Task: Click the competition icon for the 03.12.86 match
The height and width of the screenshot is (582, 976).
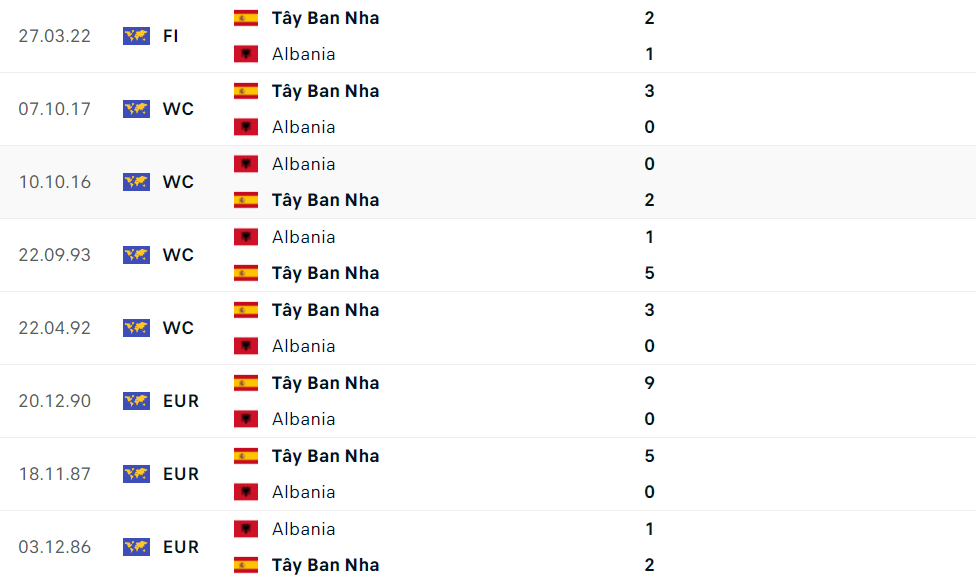Action: (136, 547)
